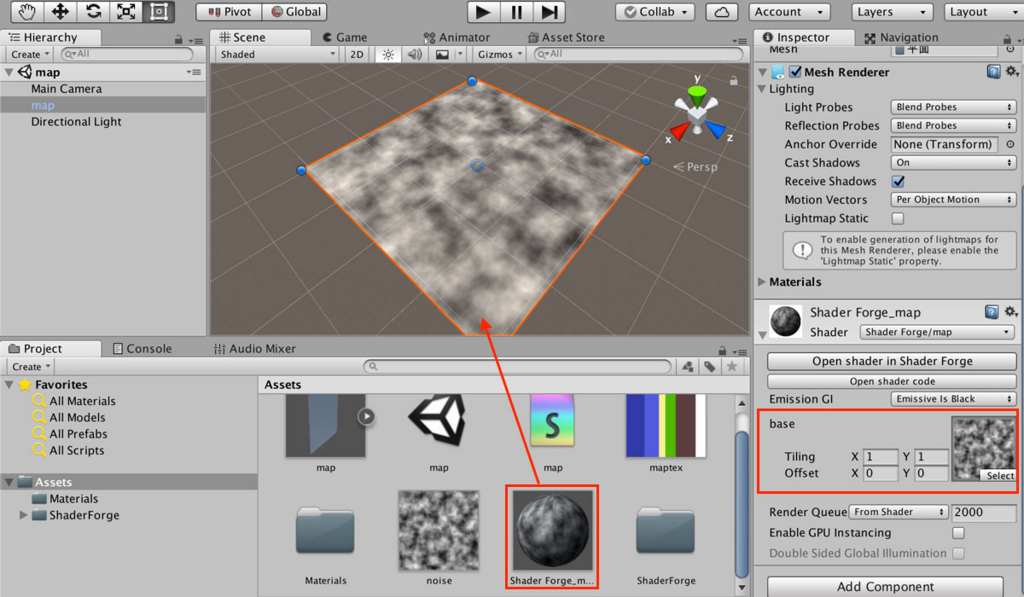The image size is (1024, 597).
Task: Expand the Materials section
Action: click(761, 282)
